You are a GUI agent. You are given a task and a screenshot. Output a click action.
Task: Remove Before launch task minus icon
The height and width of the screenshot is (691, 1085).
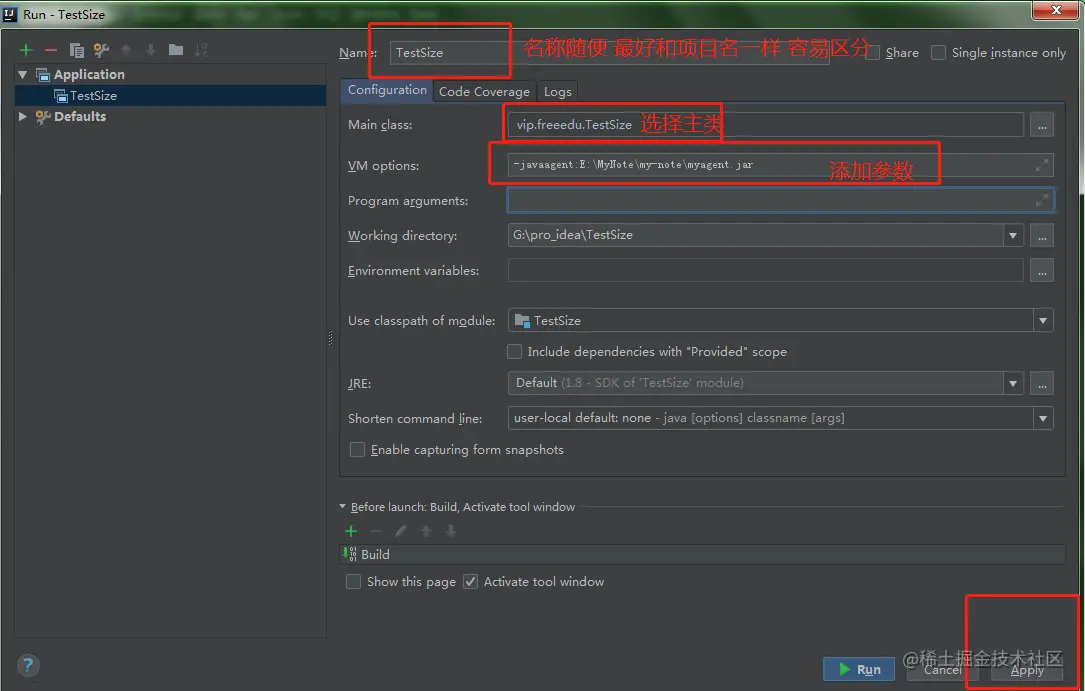pos(376,531)
